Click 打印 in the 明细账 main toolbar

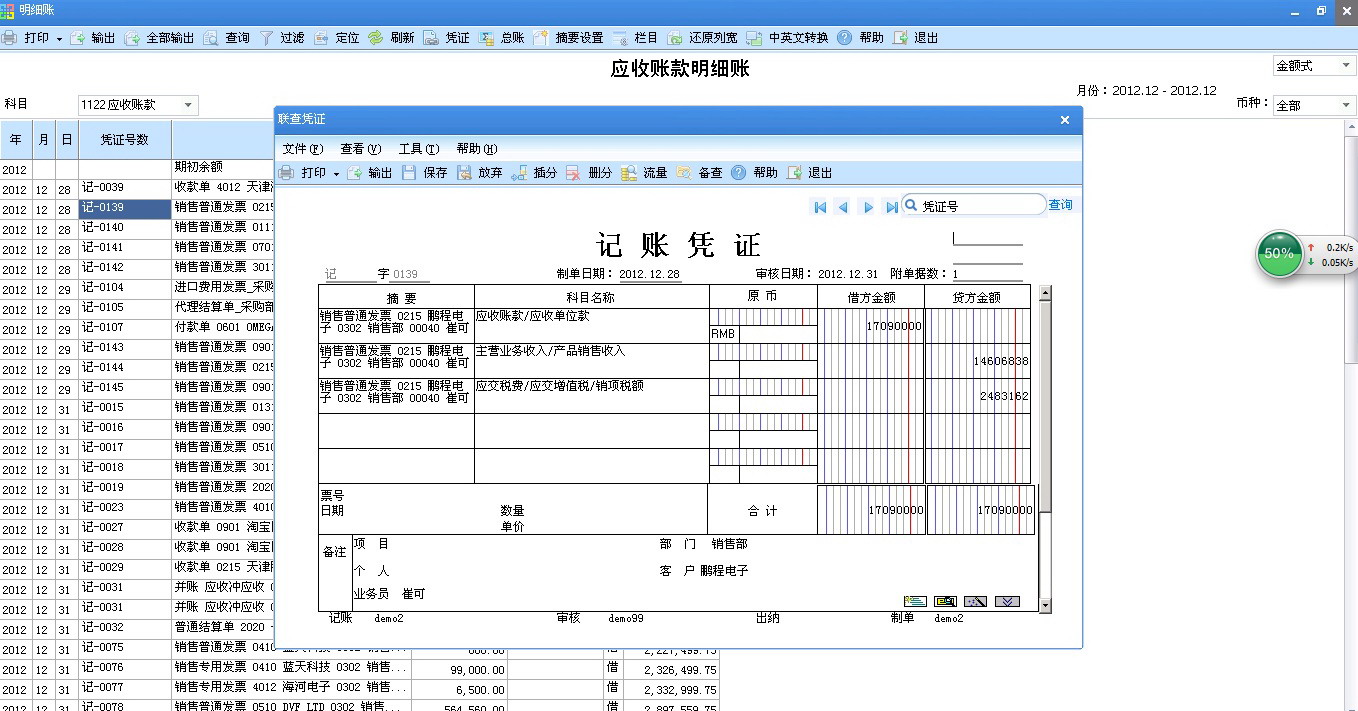point(27,38)
